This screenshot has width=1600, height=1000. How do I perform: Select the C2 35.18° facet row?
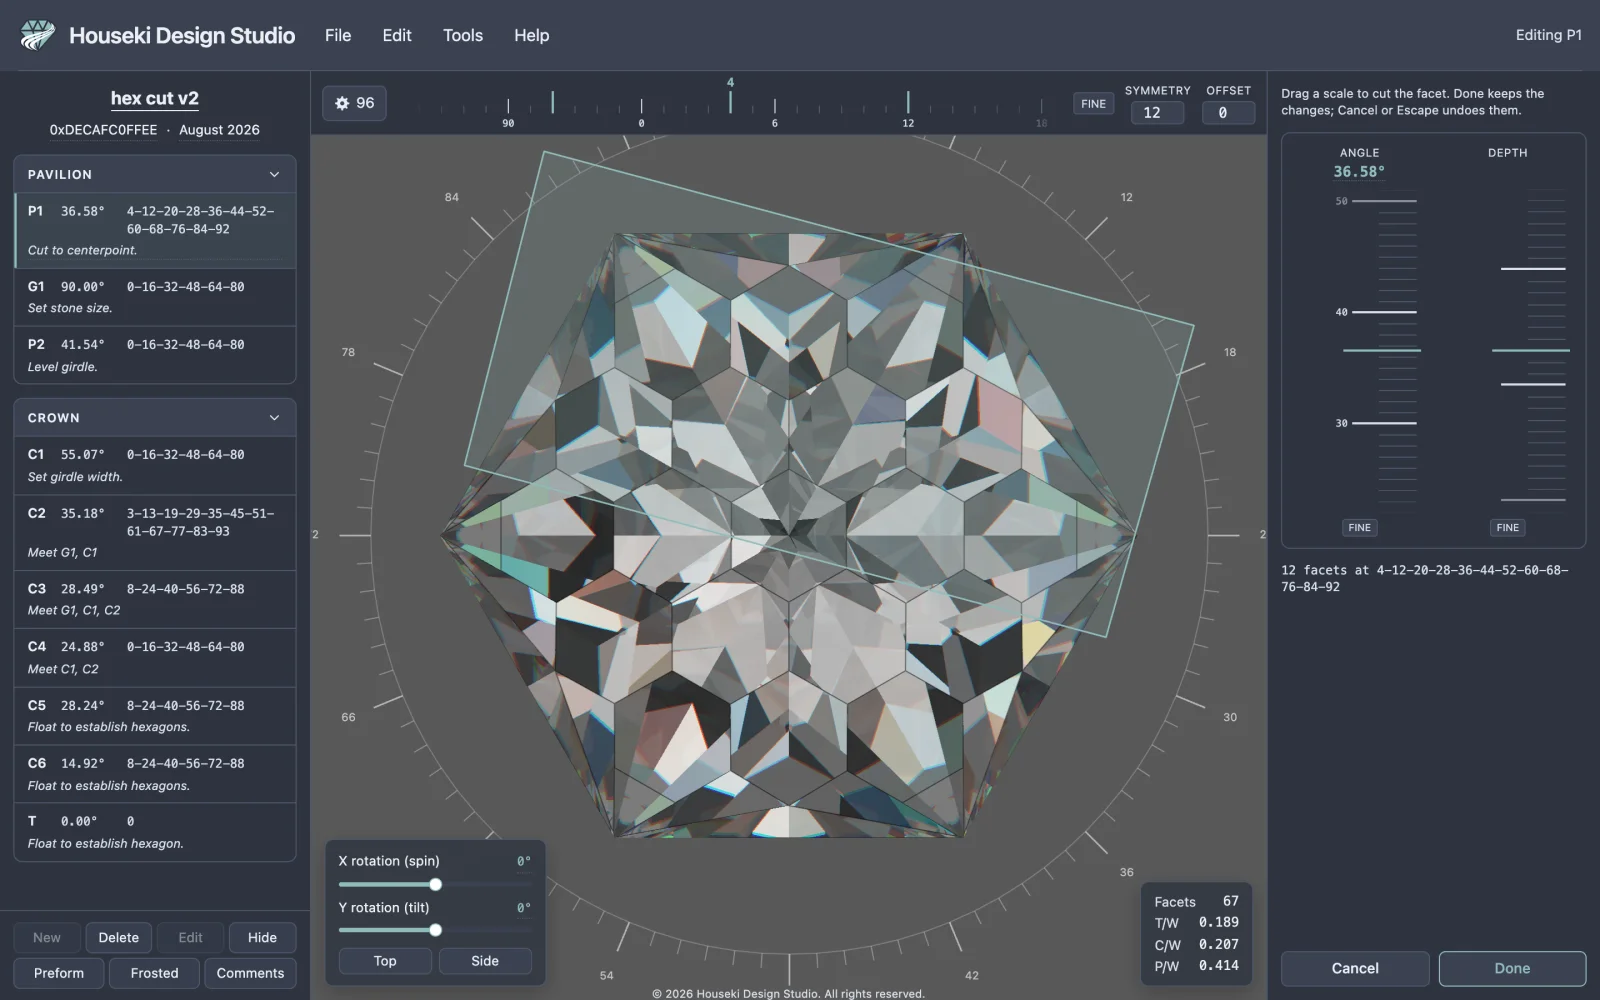click(x=156, y=533)
